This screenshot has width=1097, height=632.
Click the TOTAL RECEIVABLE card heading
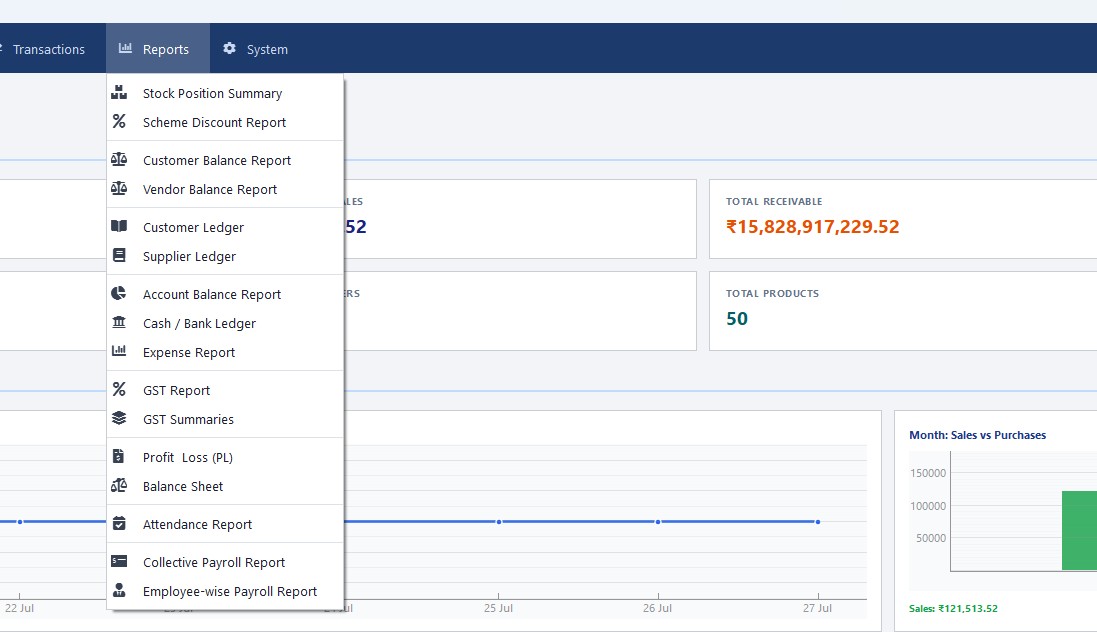774,202
